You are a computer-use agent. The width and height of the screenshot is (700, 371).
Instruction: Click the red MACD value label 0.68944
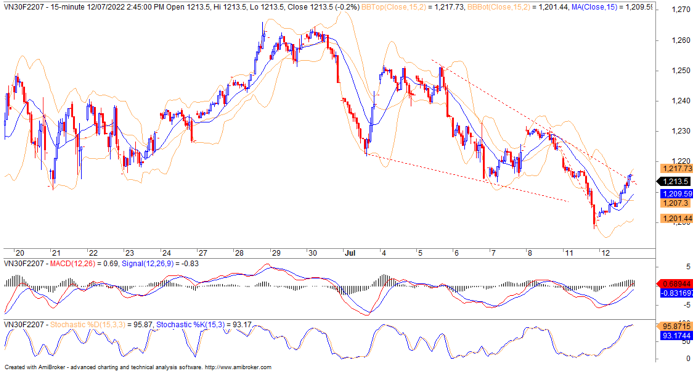pos(676,284)
